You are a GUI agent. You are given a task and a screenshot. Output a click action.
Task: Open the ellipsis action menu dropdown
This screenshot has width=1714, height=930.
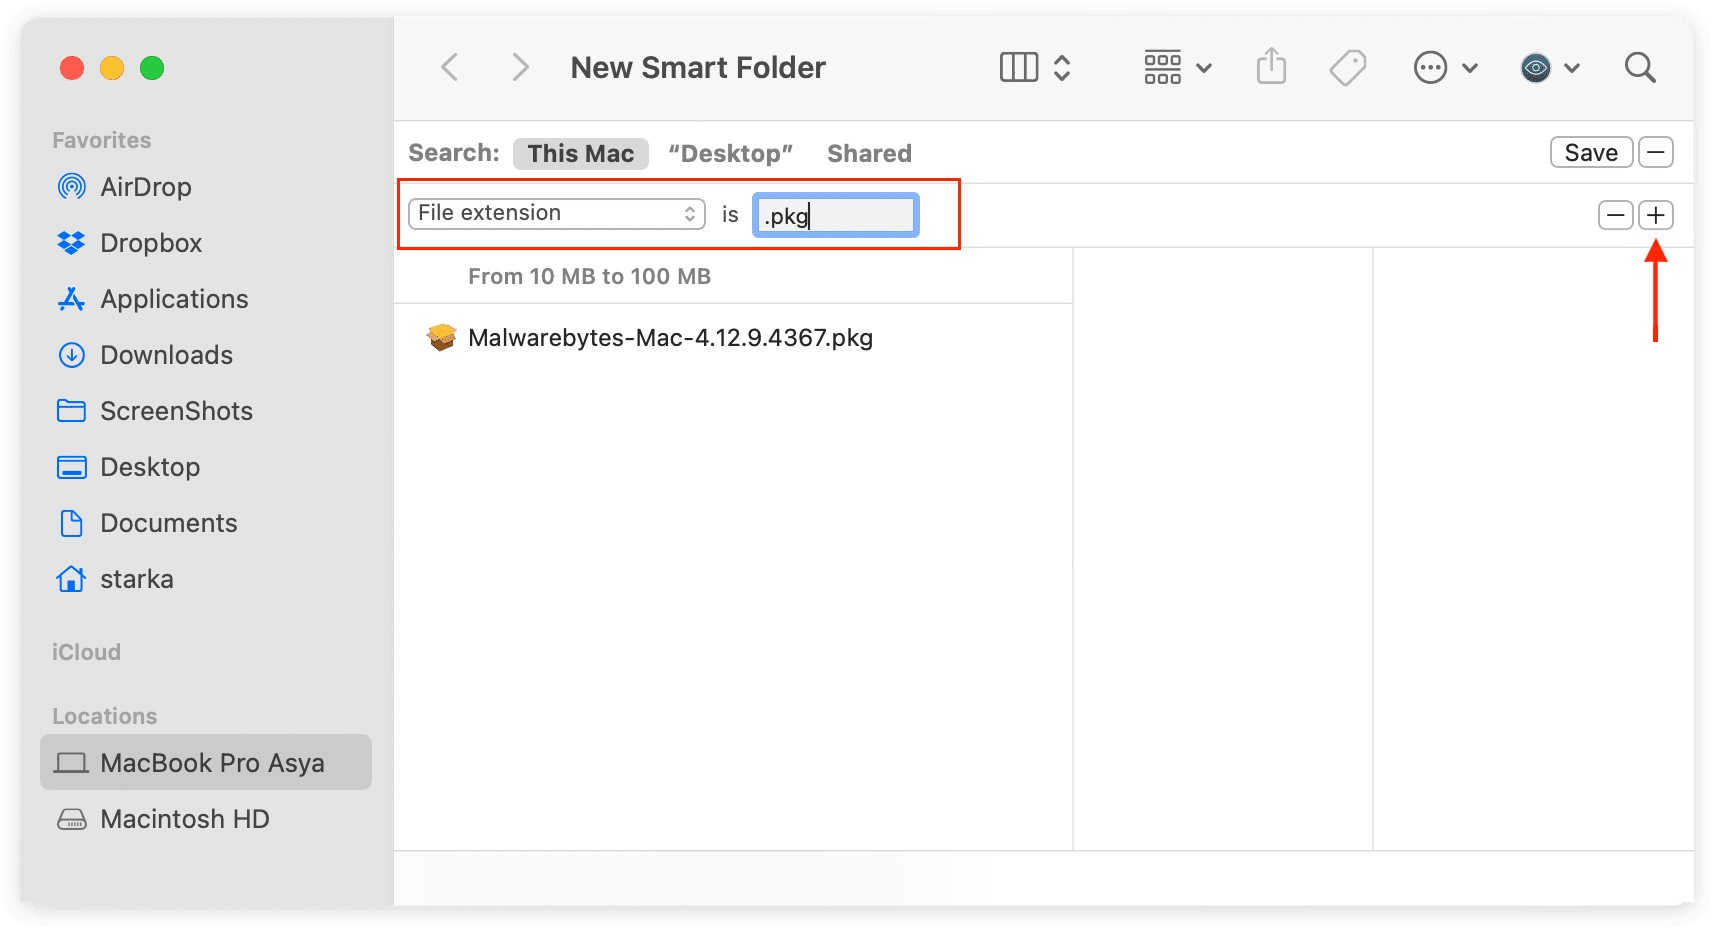pyautogui.click(x=1445, y=68)
